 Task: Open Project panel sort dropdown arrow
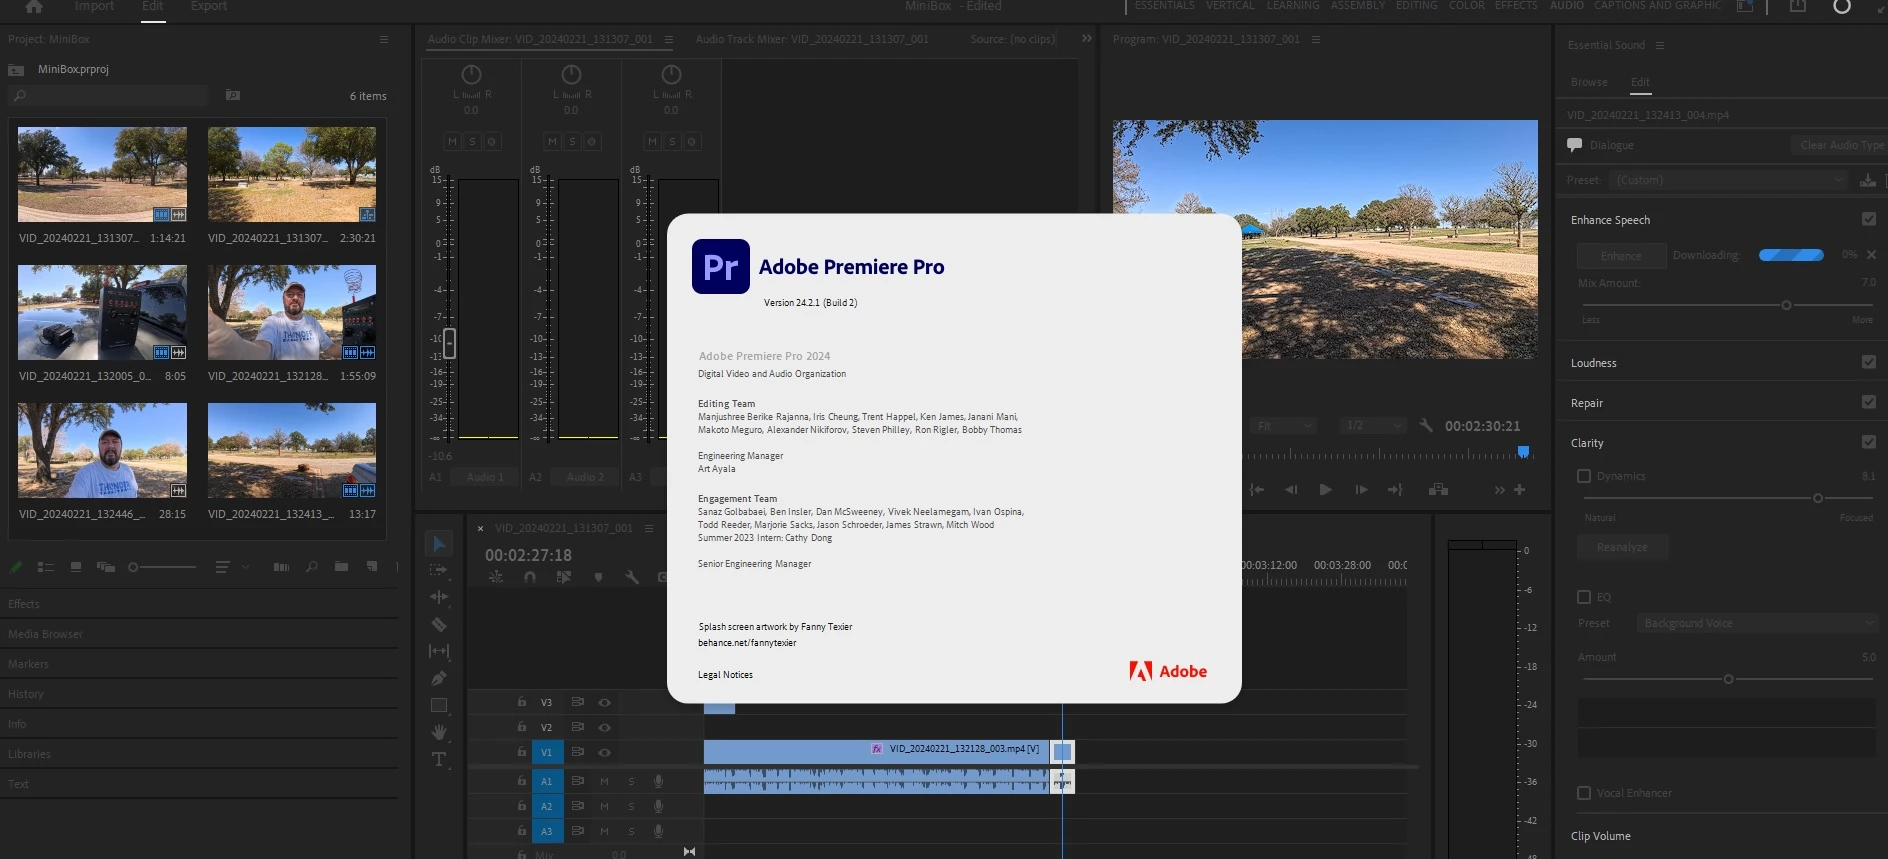coord(246,567)
